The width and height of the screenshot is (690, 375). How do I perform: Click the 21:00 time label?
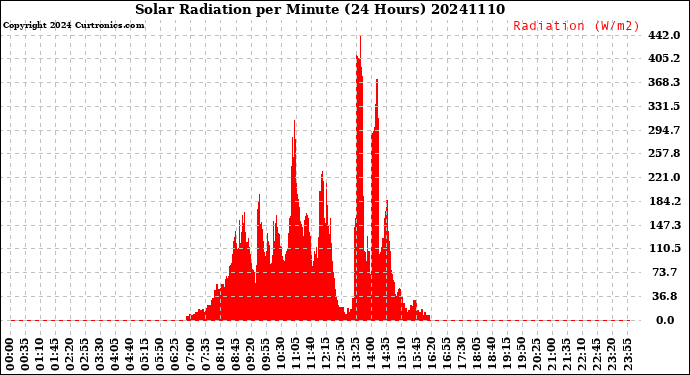(552, 355)
